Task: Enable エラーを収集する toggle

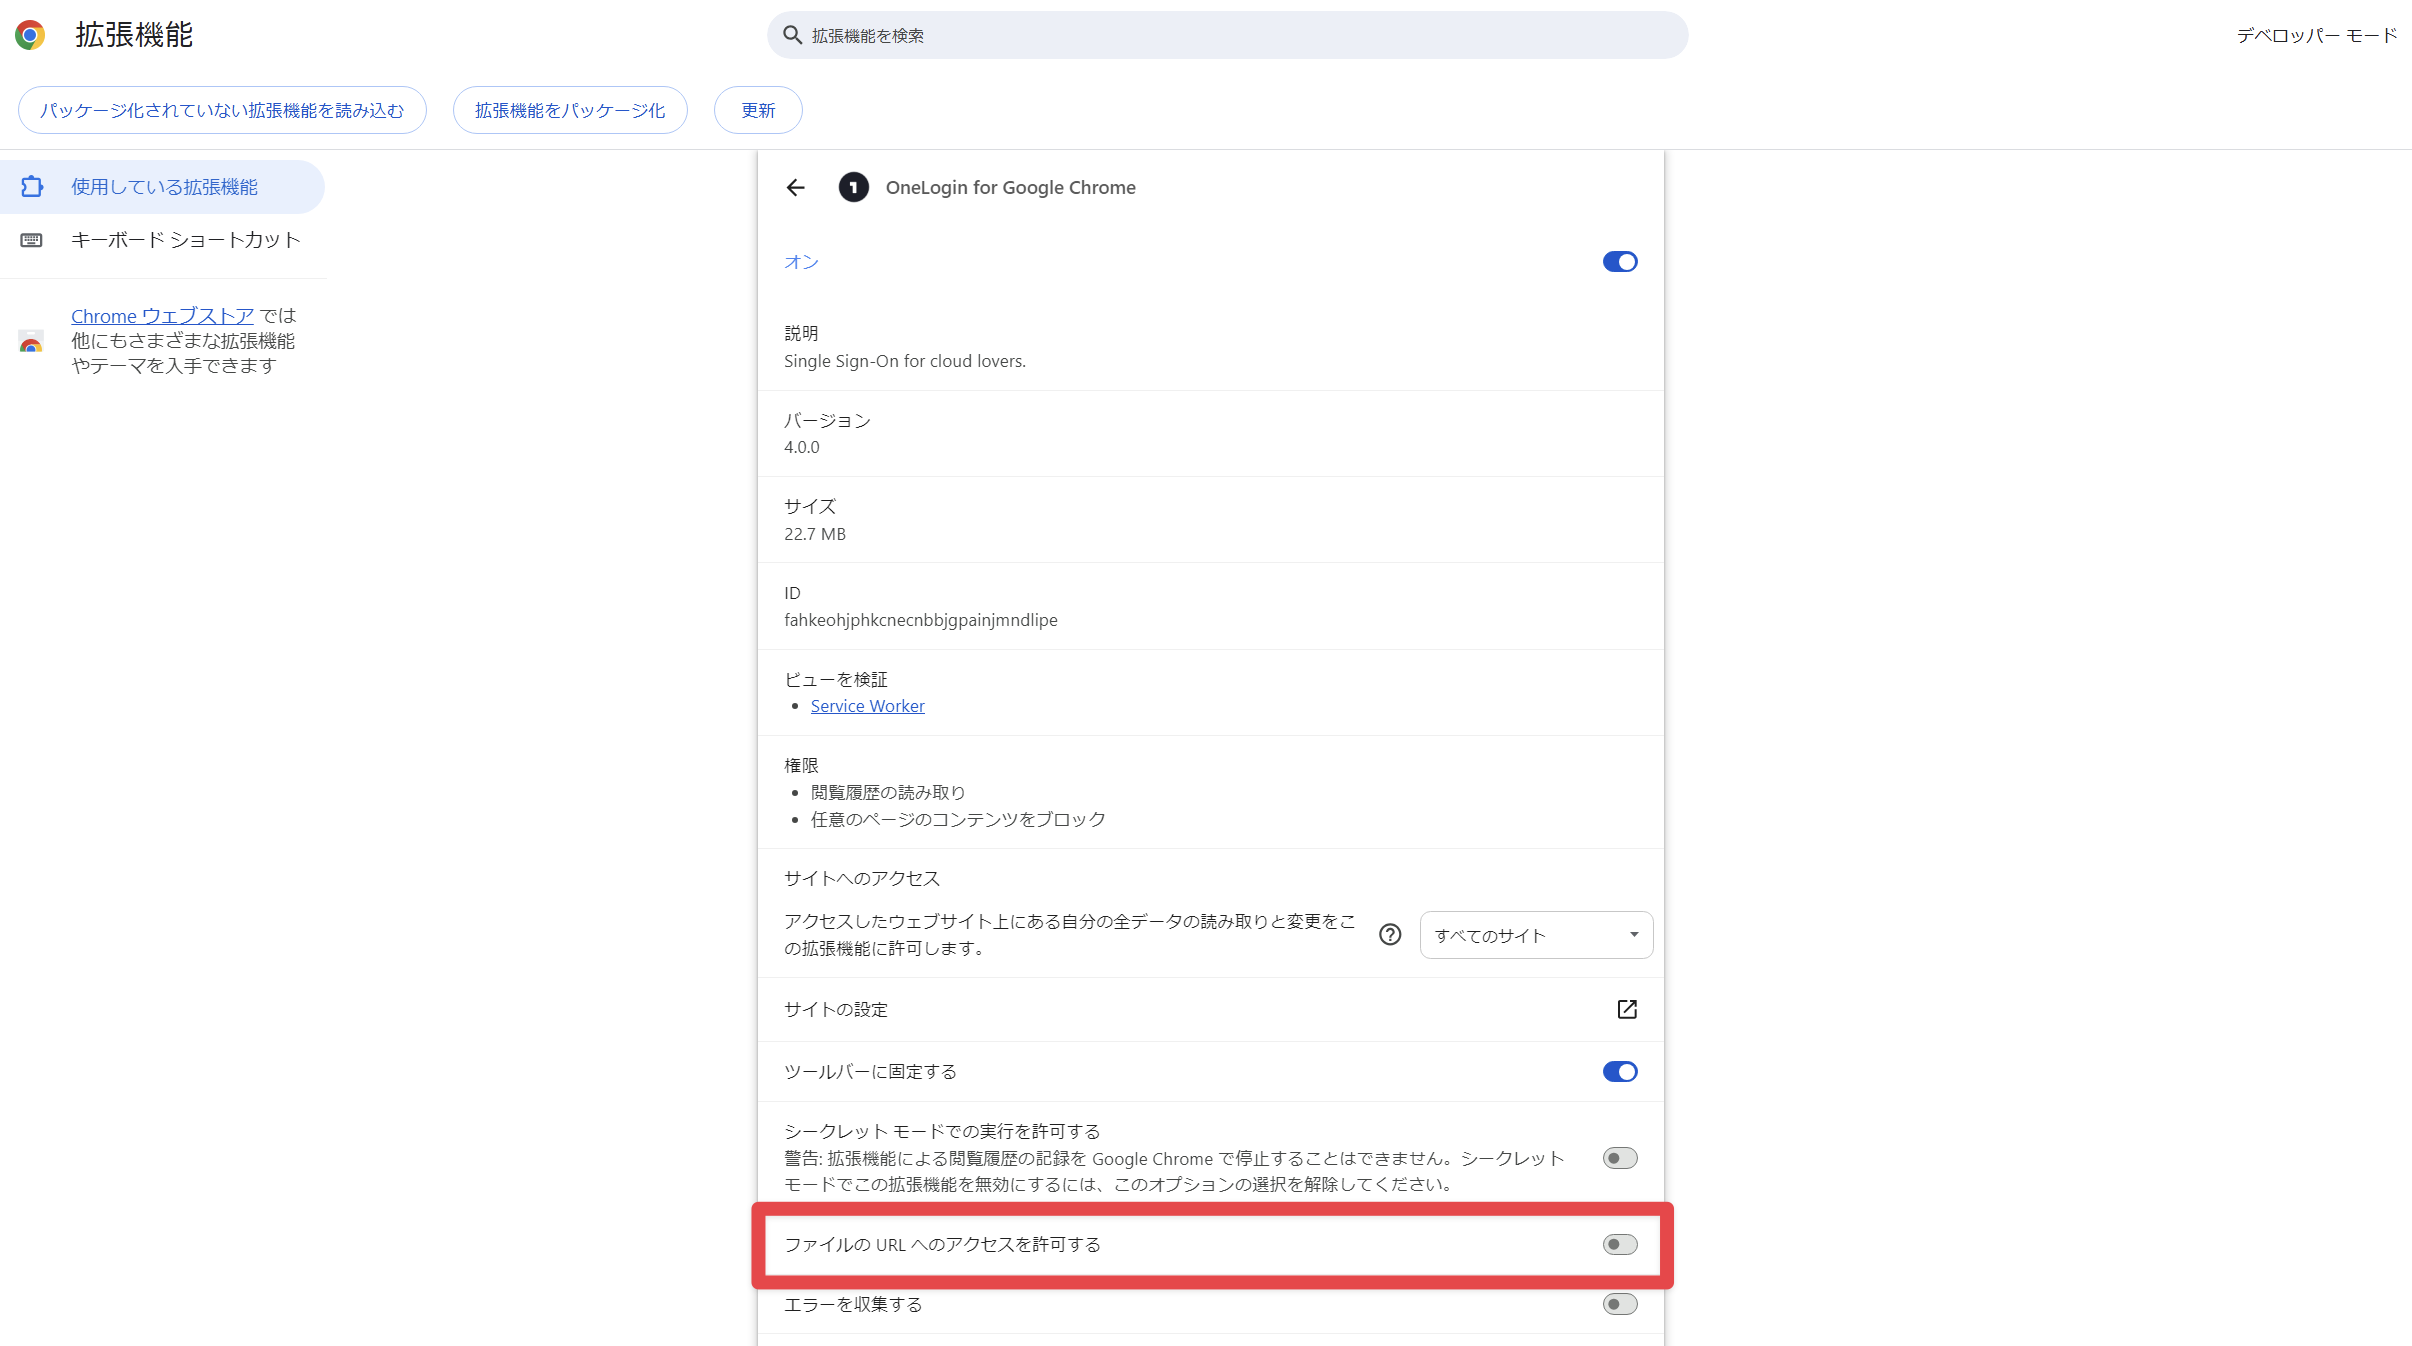Action: click(1620, 1304)
